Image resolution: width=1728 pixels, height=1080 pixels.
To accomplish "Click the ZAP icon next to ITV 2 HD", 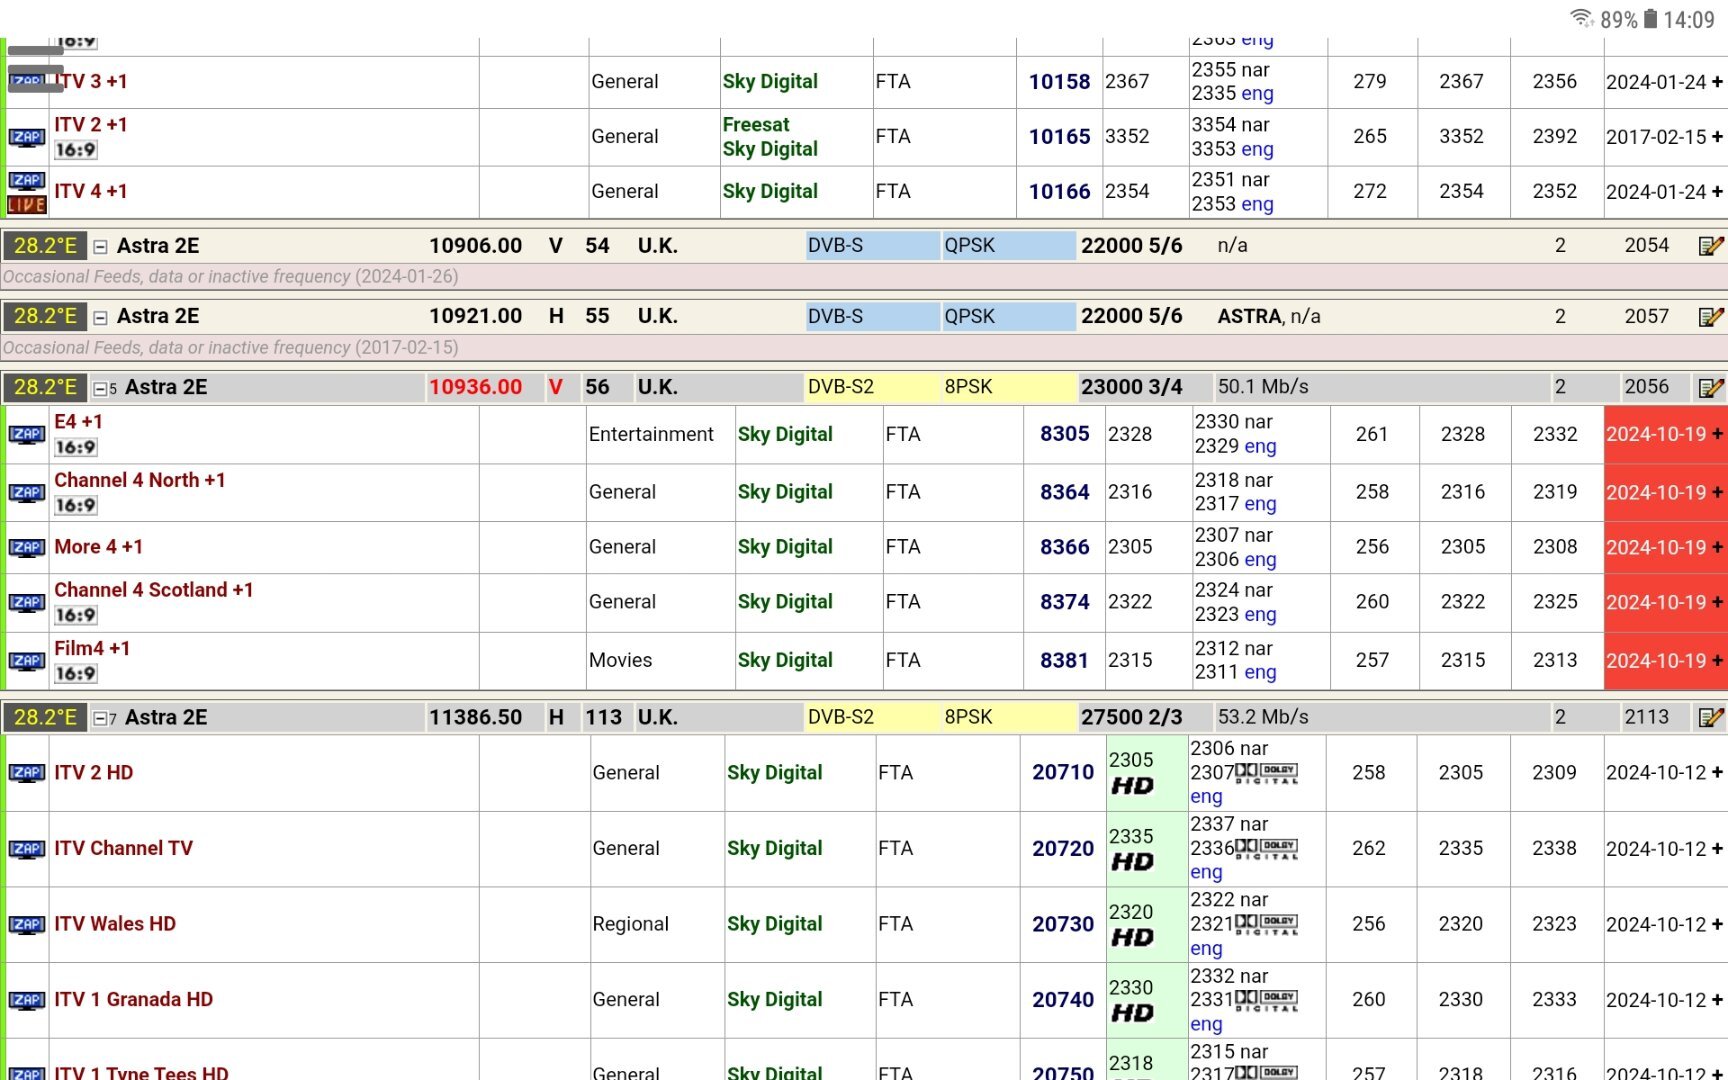I will (x=26, y=773).
